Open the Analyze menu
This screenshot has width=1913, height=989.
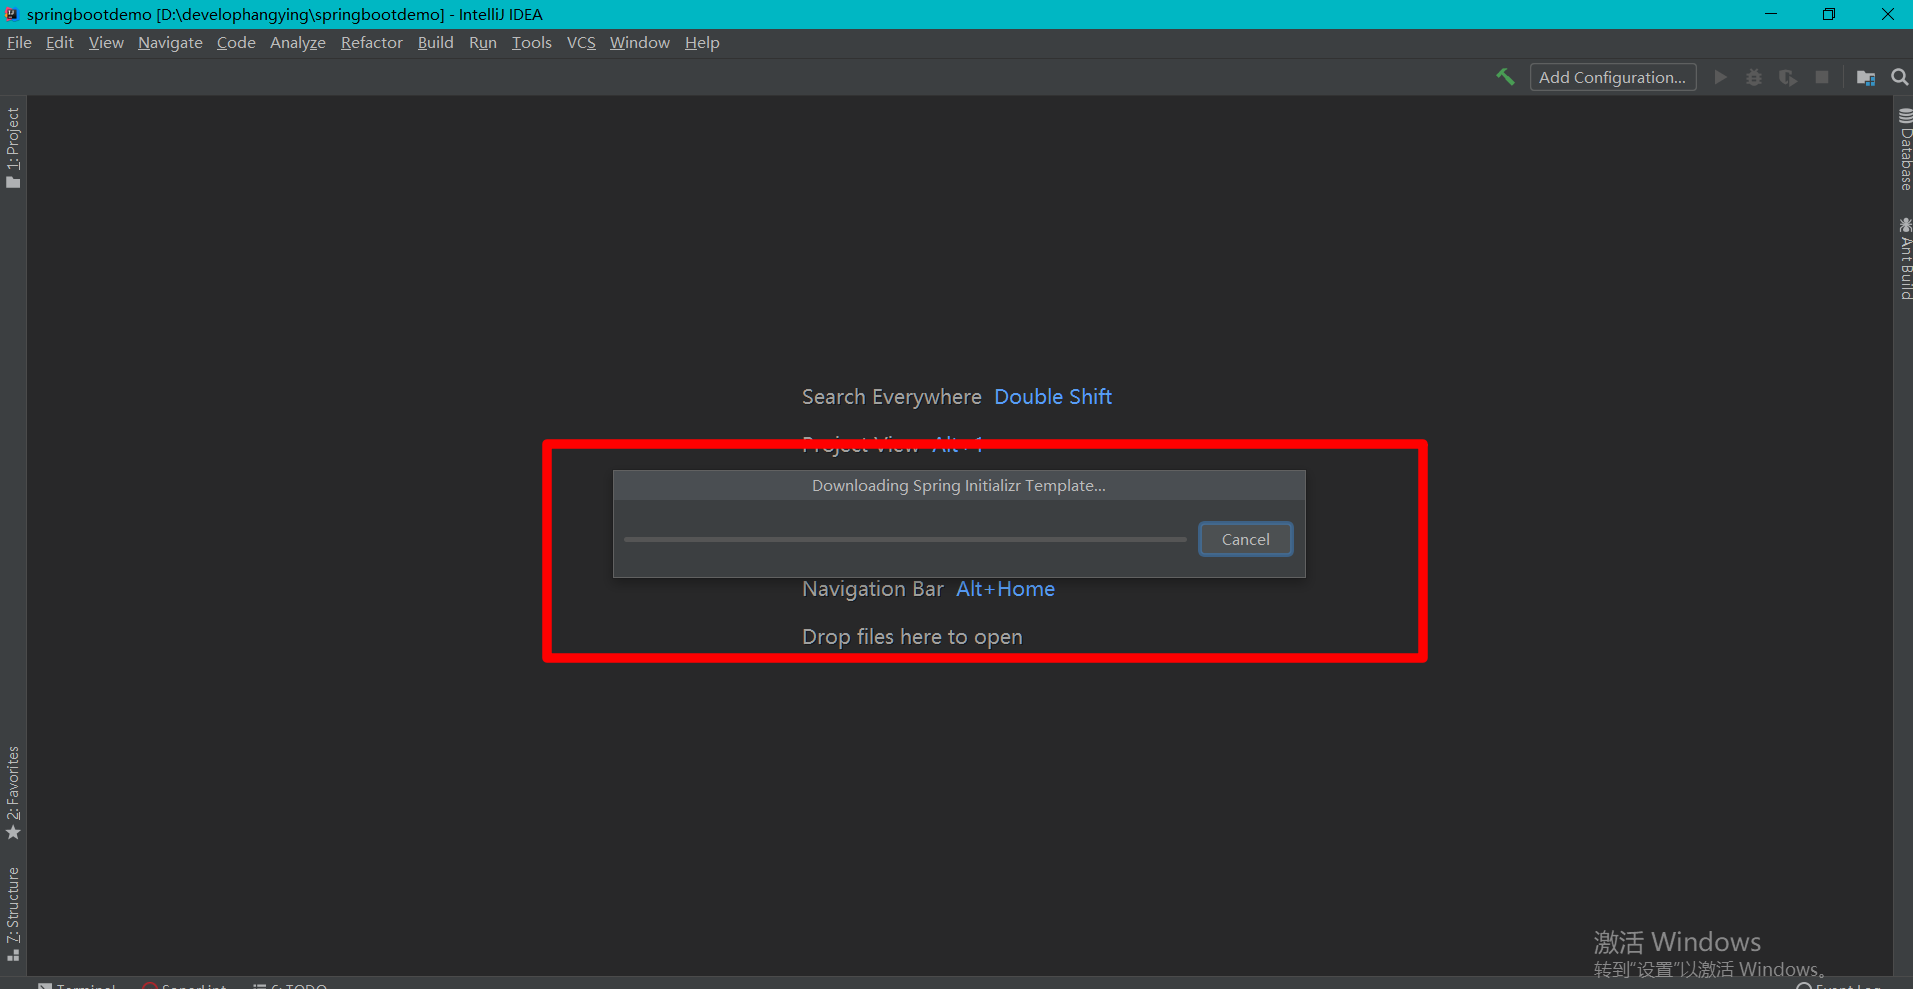pyautogui.click(x=298, y=42)
